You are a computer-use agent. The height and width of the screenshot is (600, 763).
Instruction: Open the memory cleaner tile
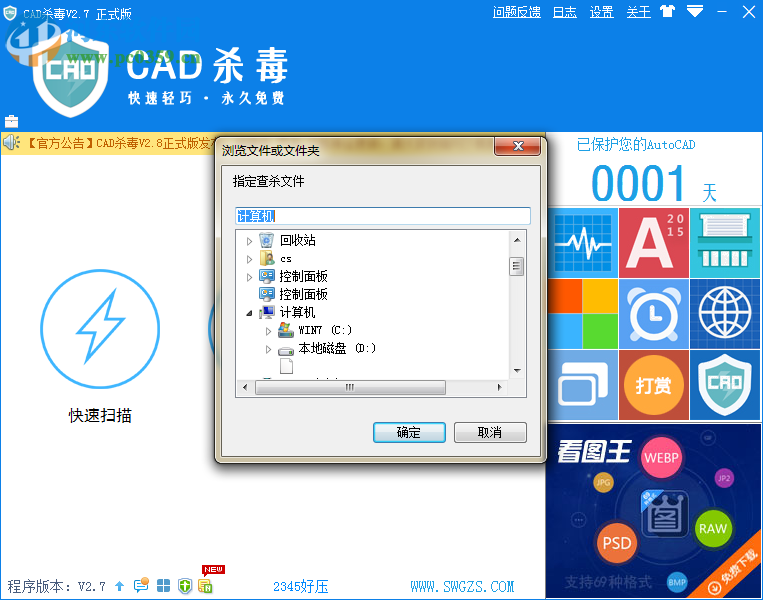(725, 243)
